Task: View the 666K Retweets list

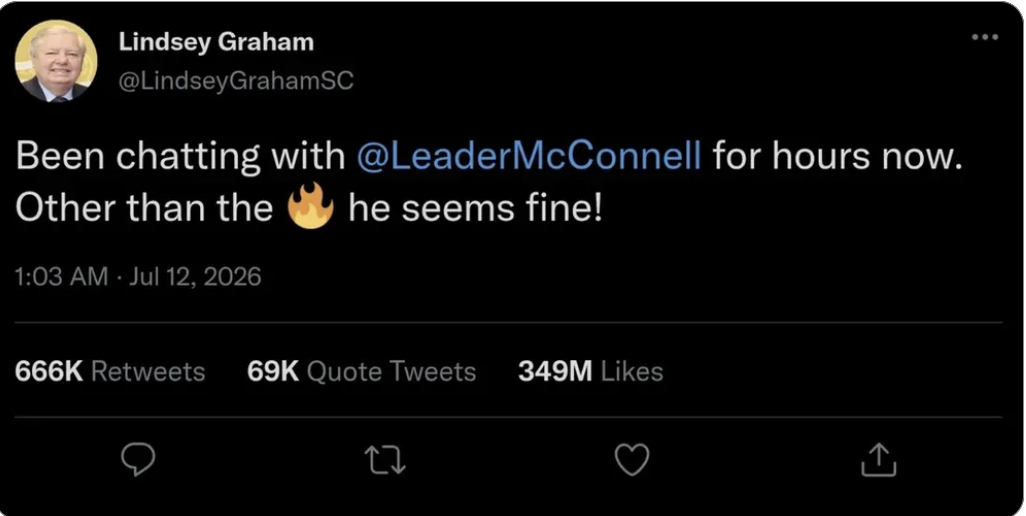Action: [x=109, y=371]
